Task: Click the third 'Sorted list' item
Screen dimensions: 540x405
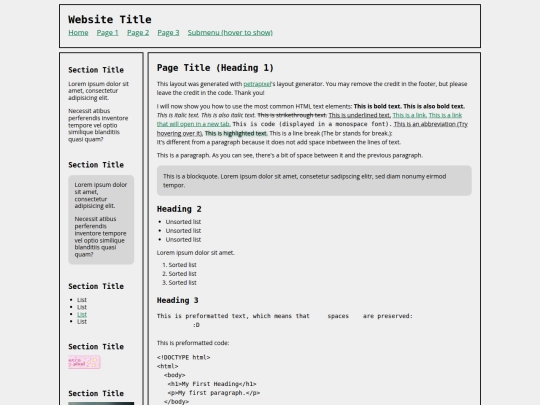Action: [182, 282]
